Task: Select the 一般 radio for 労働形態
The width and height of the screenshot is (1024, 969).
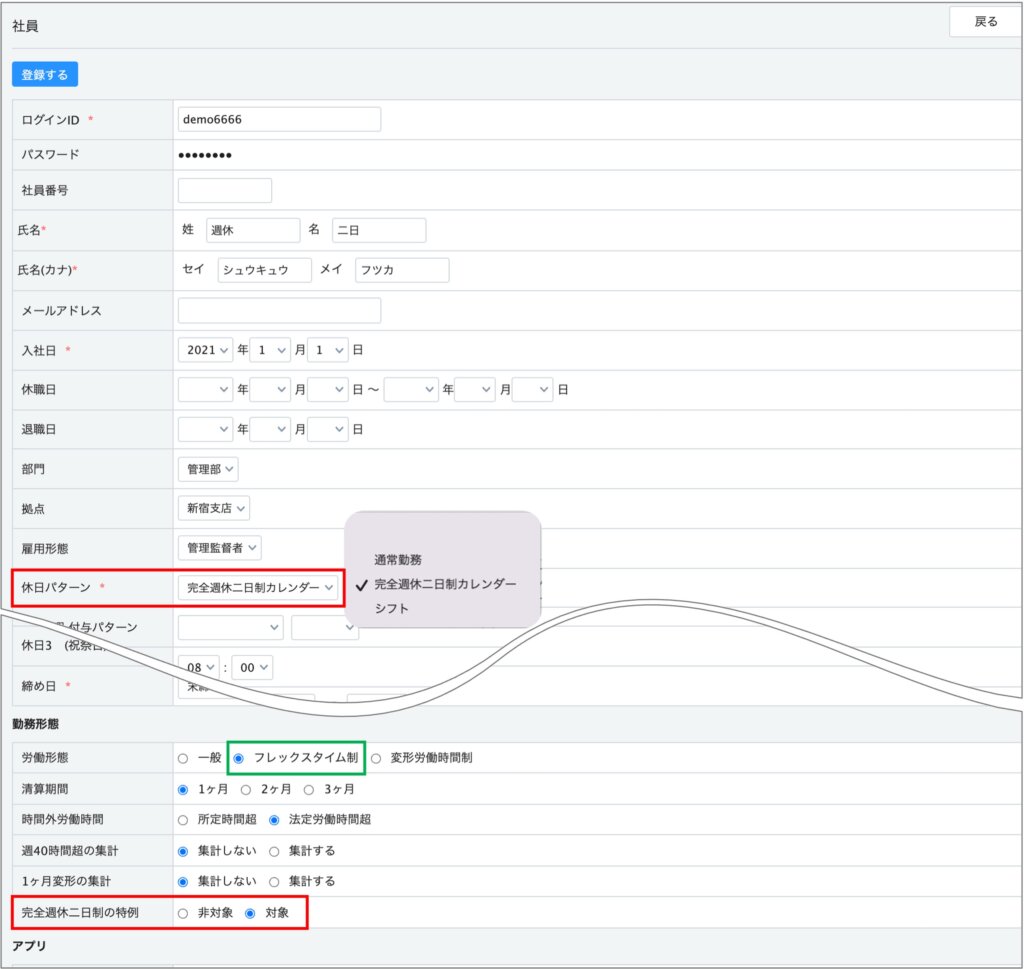Action: point(183,758)
